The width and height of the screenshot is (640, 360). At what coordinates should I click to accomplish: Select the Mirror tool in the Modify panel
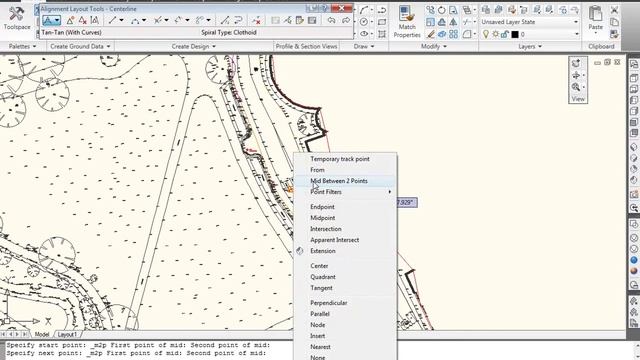pyautogui.click(x=453, y=22)
